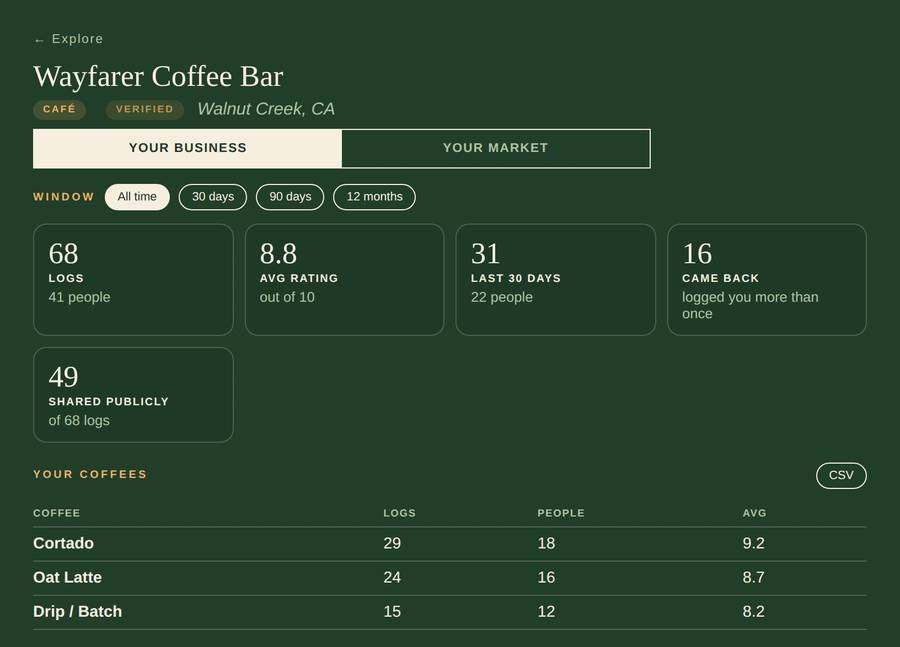Sort by the Avg column header
This screenshot has width=900, height=647.
(754, 513)
